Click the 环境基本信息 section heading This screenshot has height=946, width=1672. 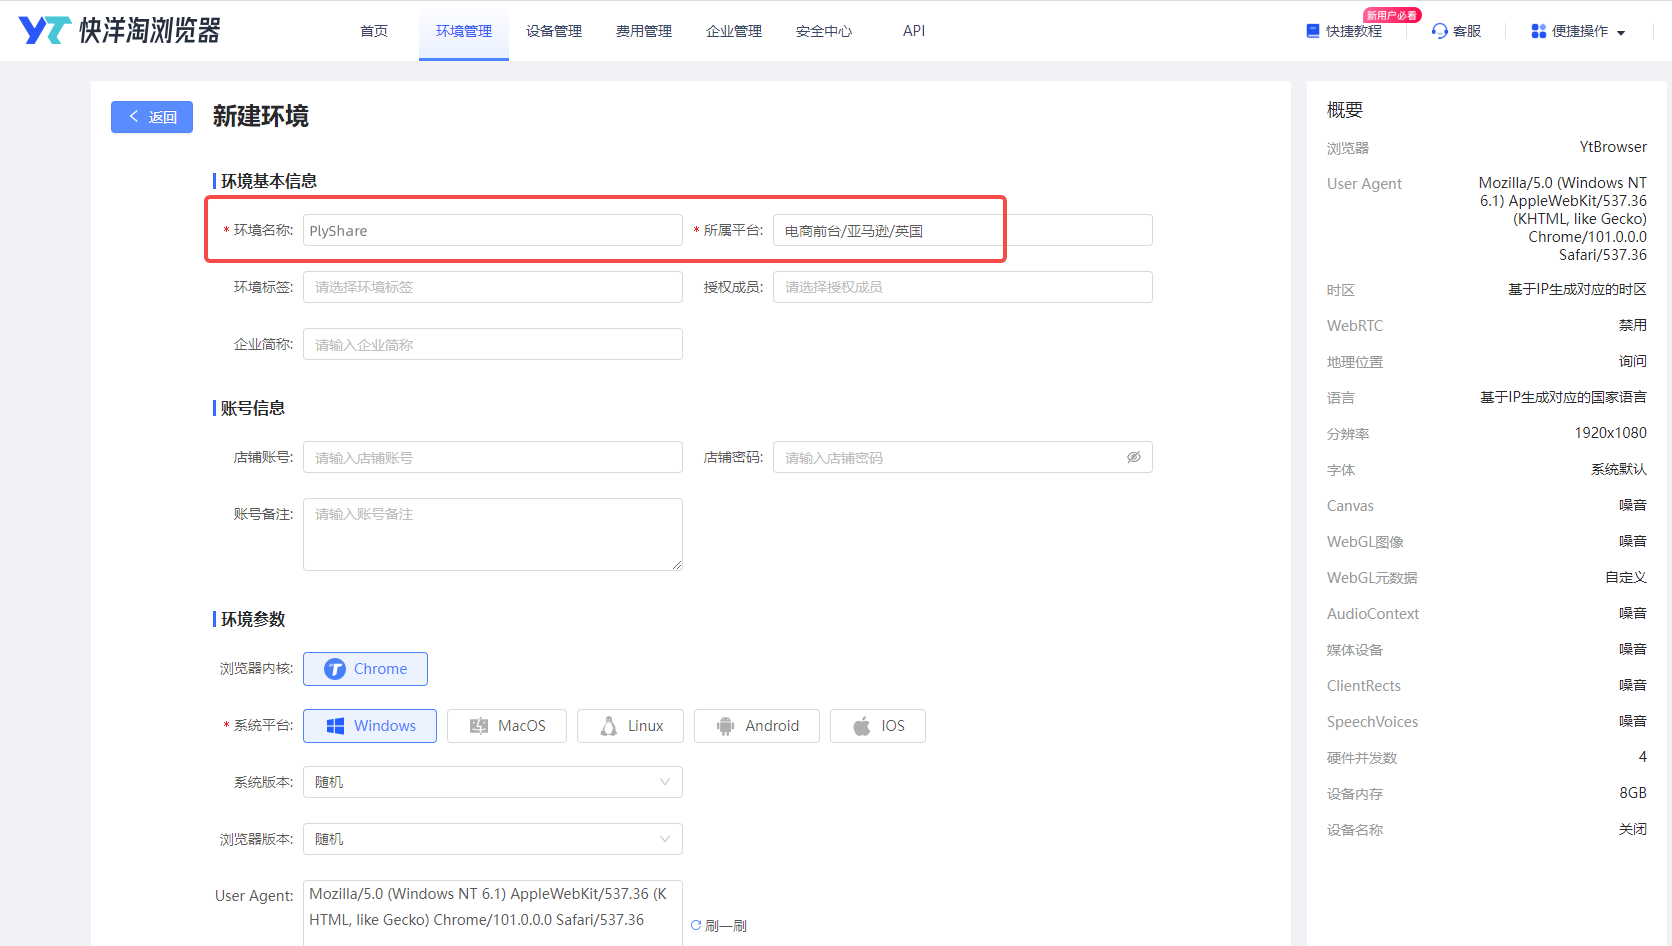pyautogui.click(x=269, y=181)
